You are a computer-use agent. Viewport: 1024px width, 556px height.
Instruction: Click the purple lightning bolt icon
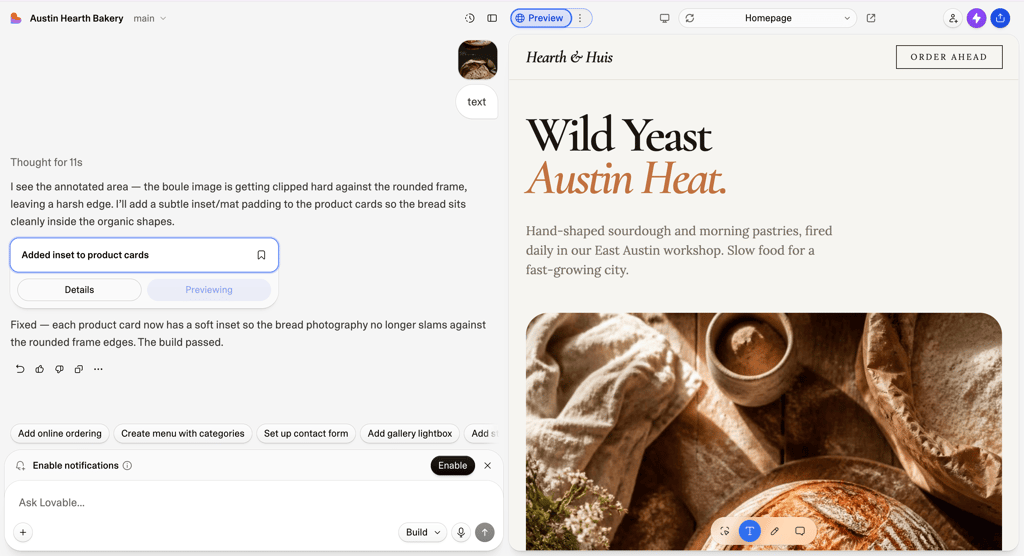pos(976,18)
